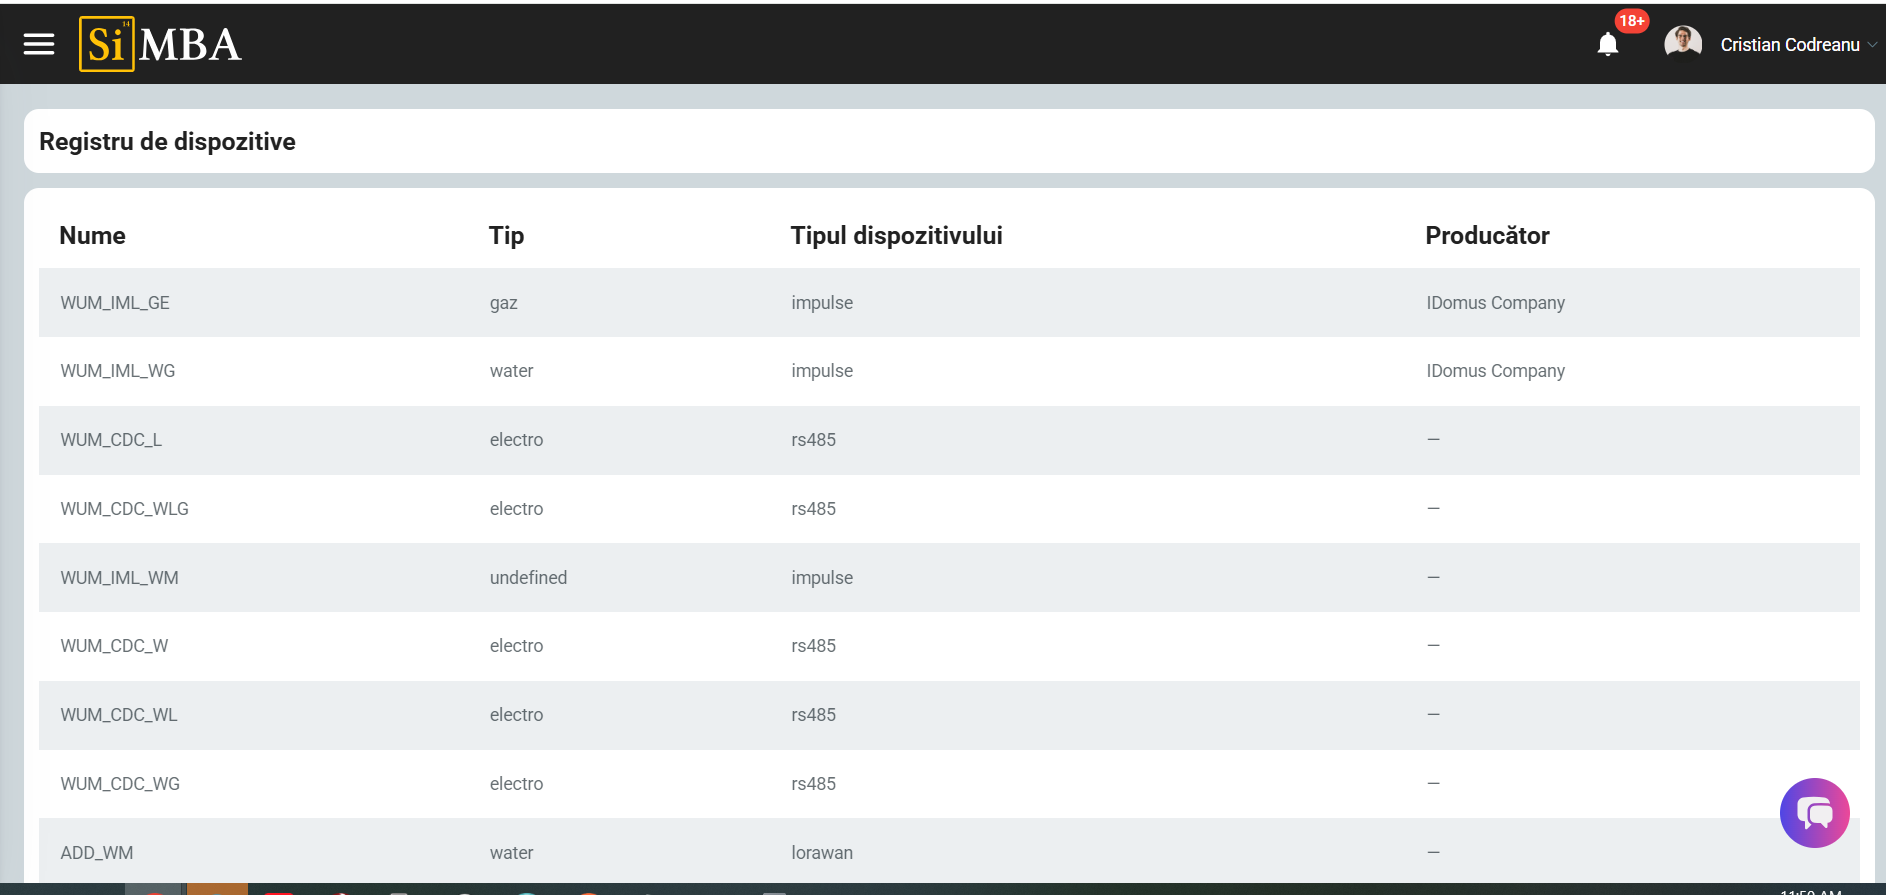Click the WUM_CDC_WLG device row
This screenshot has height=895, width=1886.
tap(124, 509)
